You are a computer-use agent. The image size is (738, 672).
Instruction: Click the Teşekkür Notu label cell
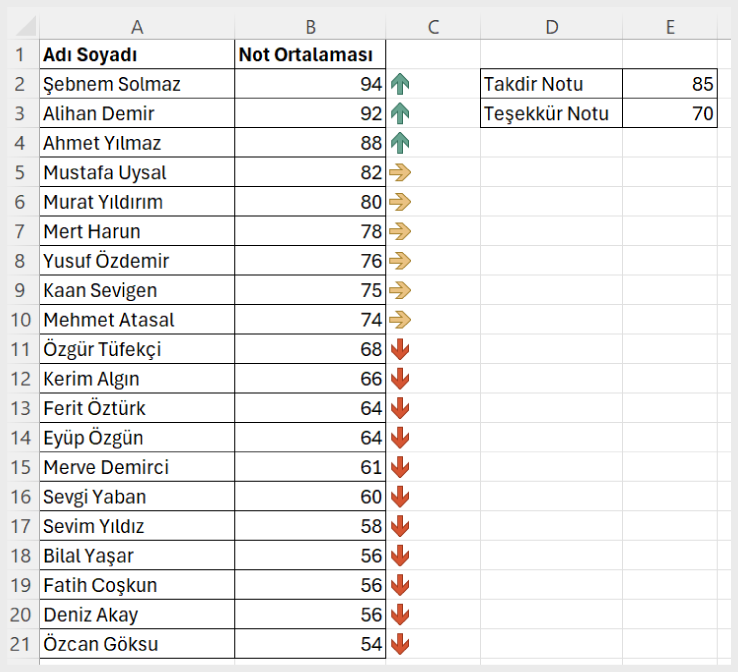tap(552, 113)
